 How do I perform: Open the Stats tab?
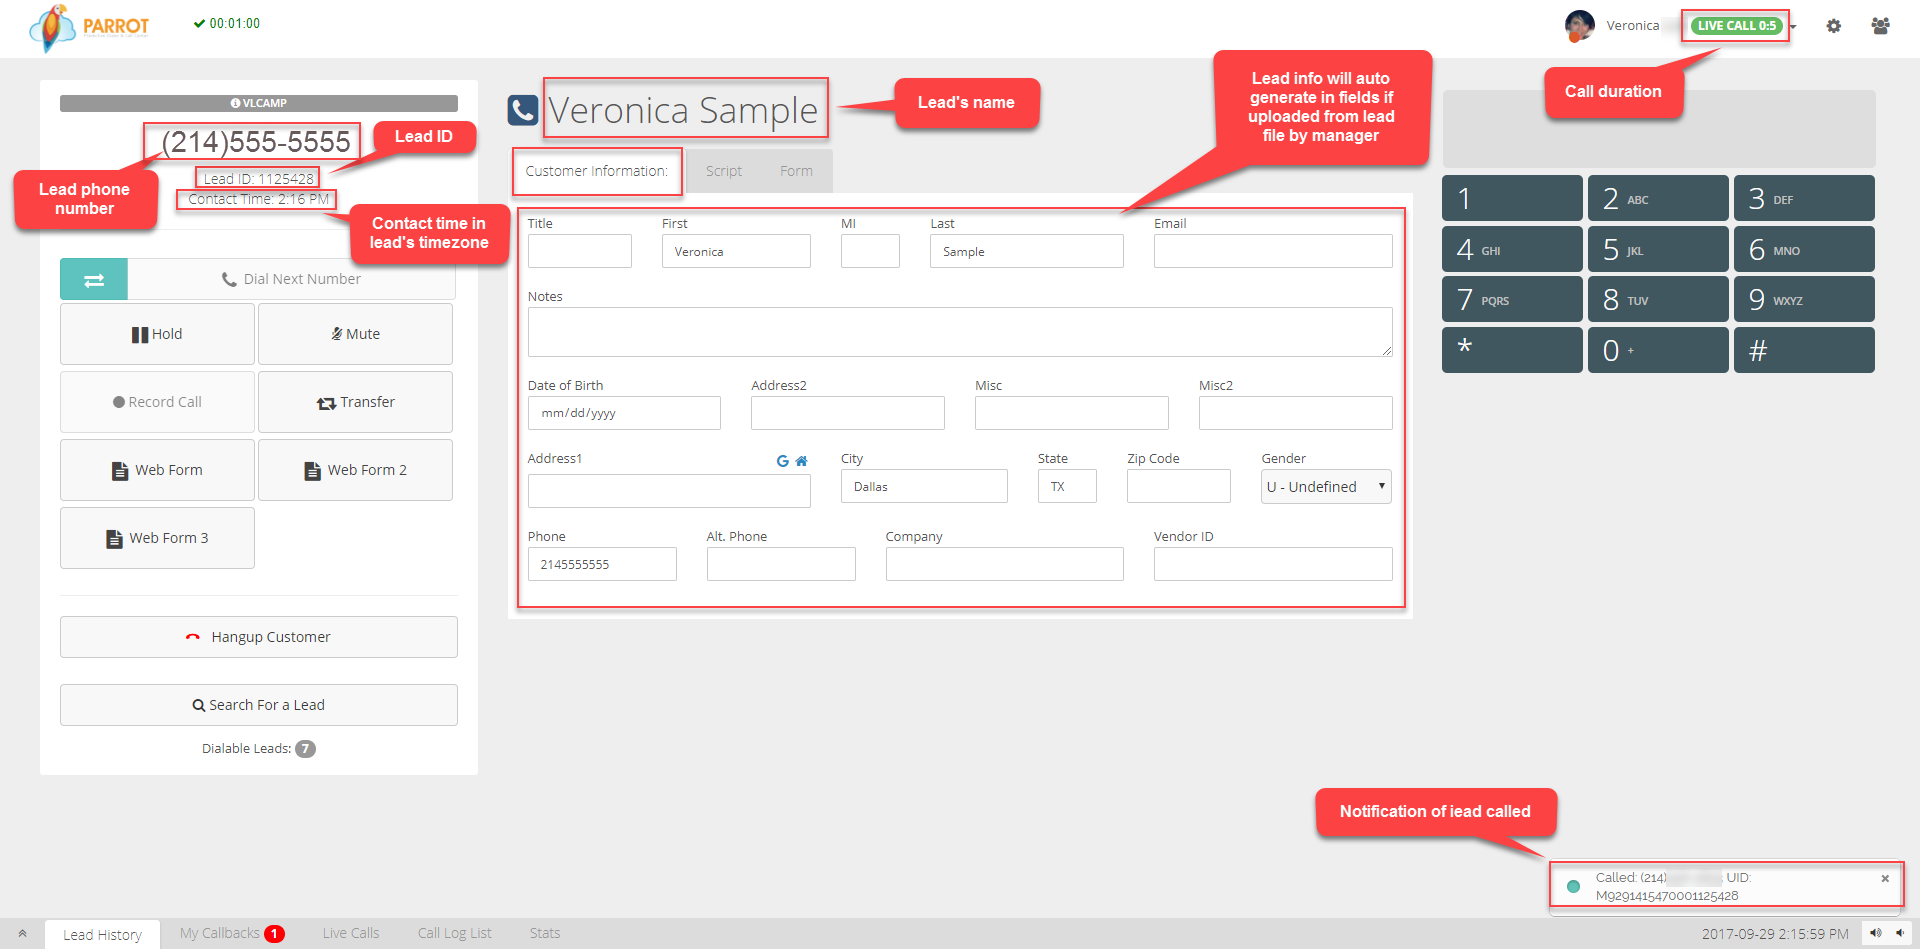545,933
